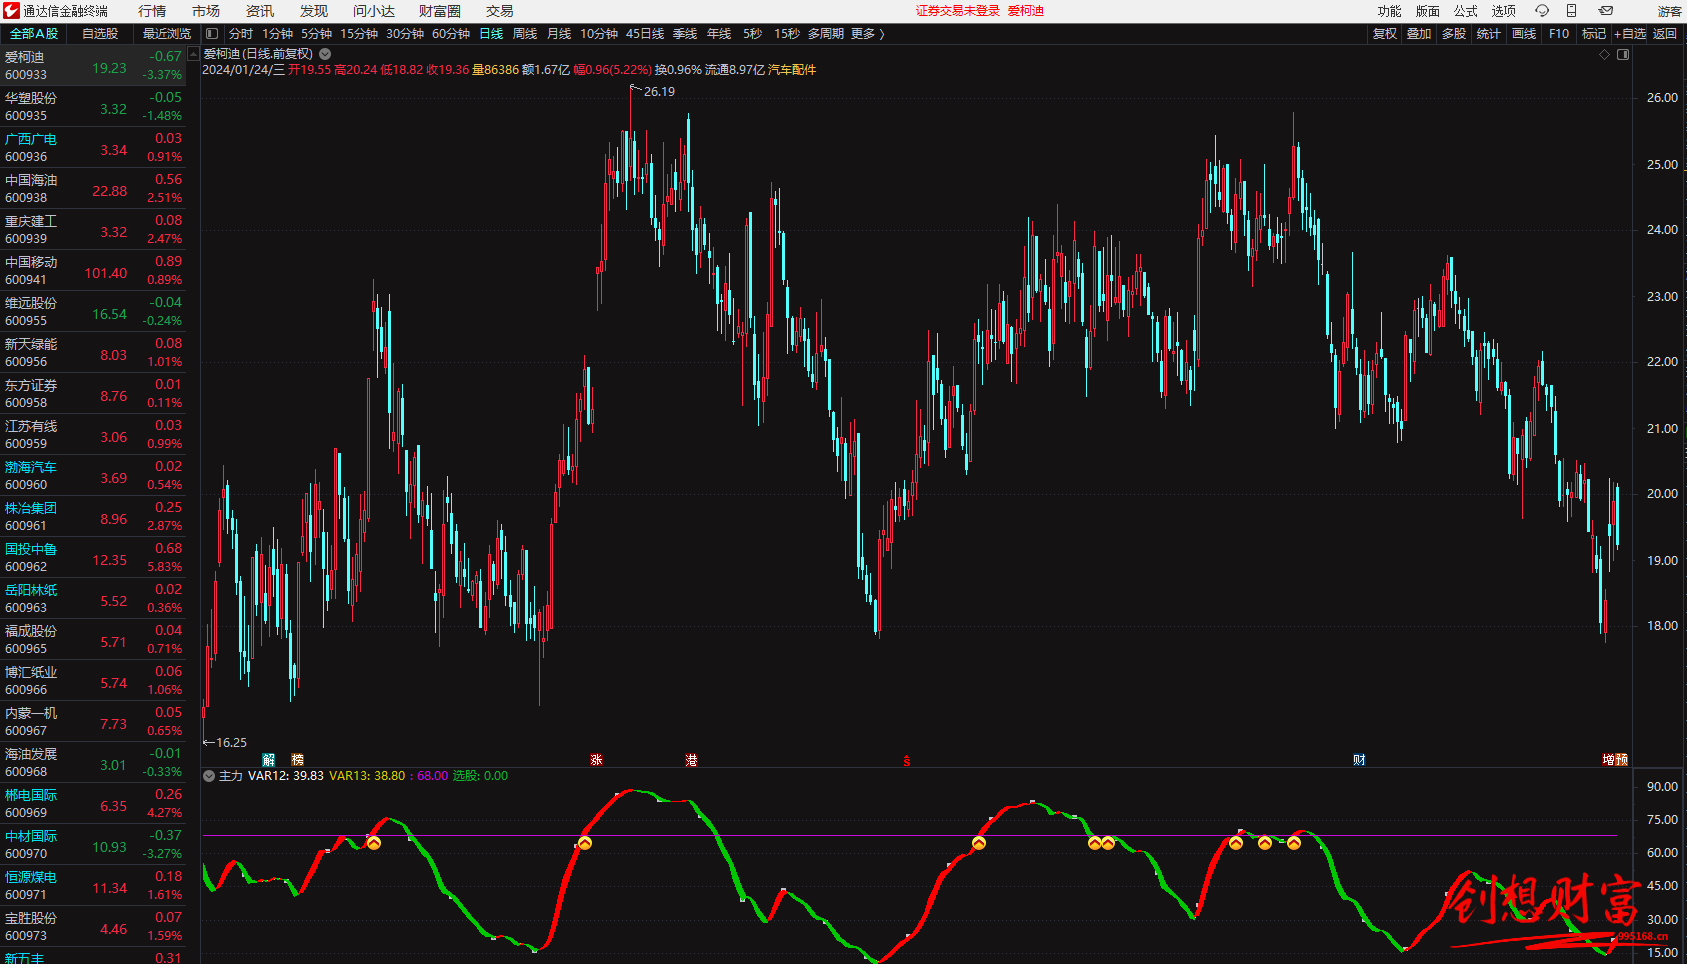Switch to 分时 intraday view

pyautogui.click(x=241, y=34)
